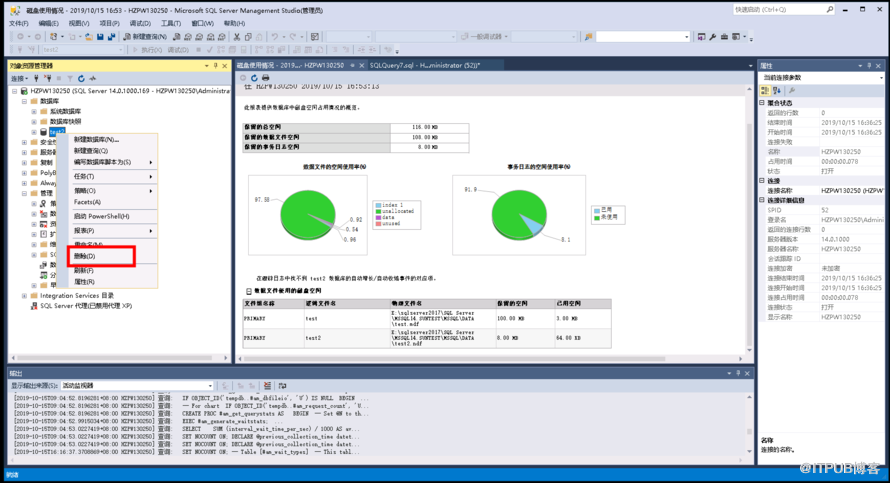Viewport: 890px width, 483px height.
Task: Expand the Integration Services 目录 node
Action: (24, 296)
